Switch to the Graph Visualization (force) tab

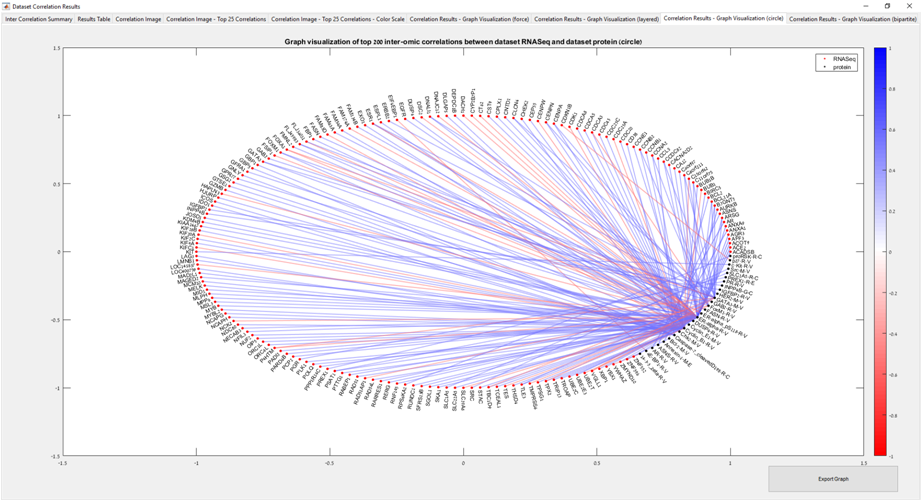coord(469,19)
